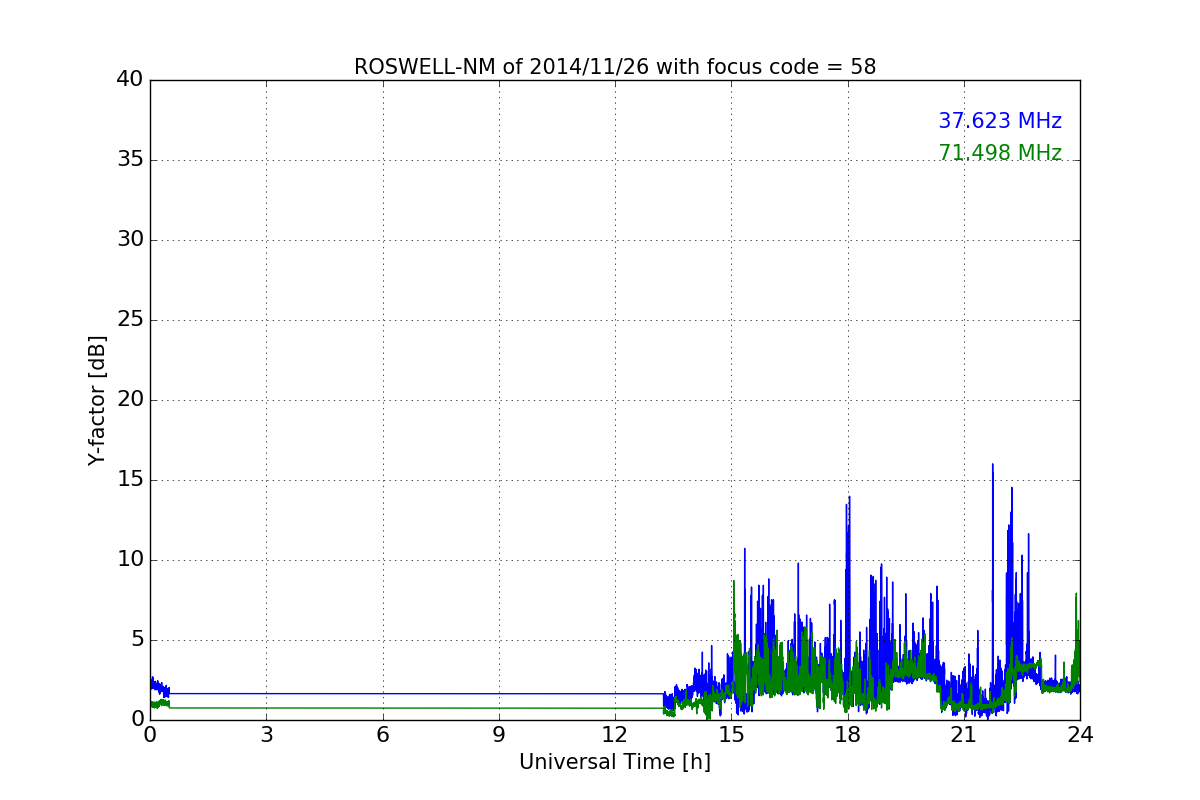Click the y-axis tick label 40
Image resolution: width=1200 pixels, height=800 pixels.
[x=130, y=79]
